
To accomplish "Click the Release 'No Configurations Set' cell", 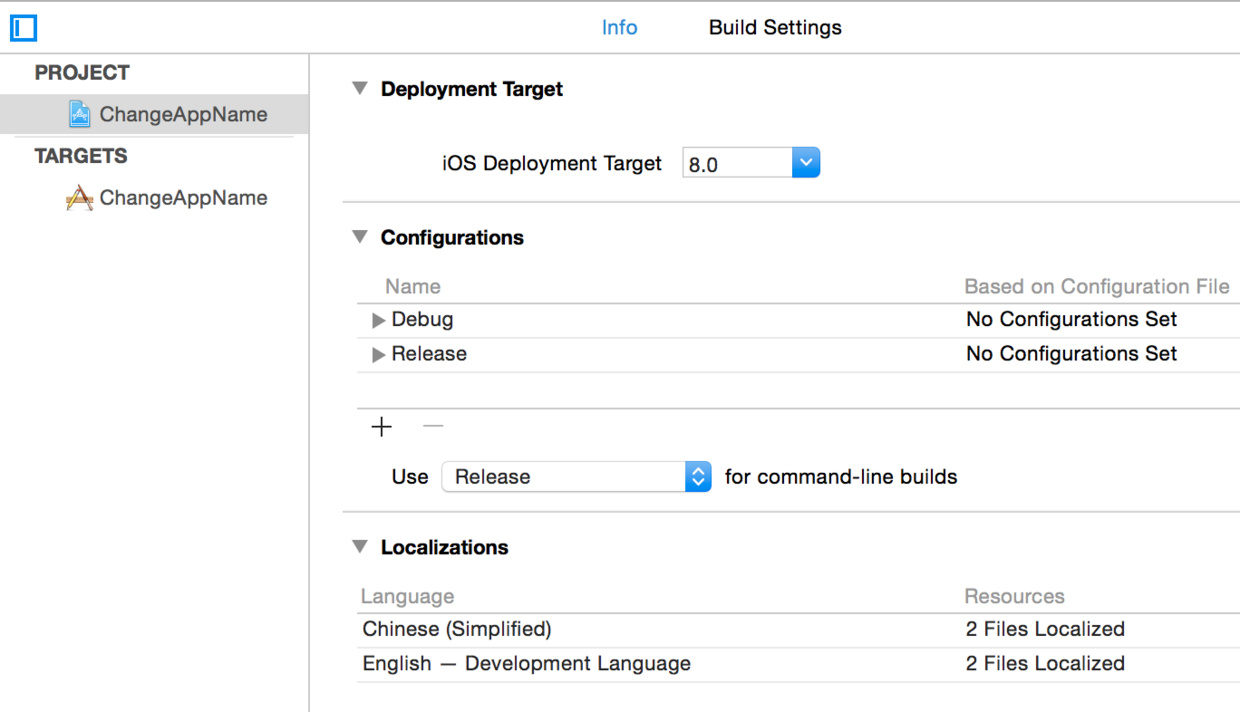I will [x=1071, y=354].
